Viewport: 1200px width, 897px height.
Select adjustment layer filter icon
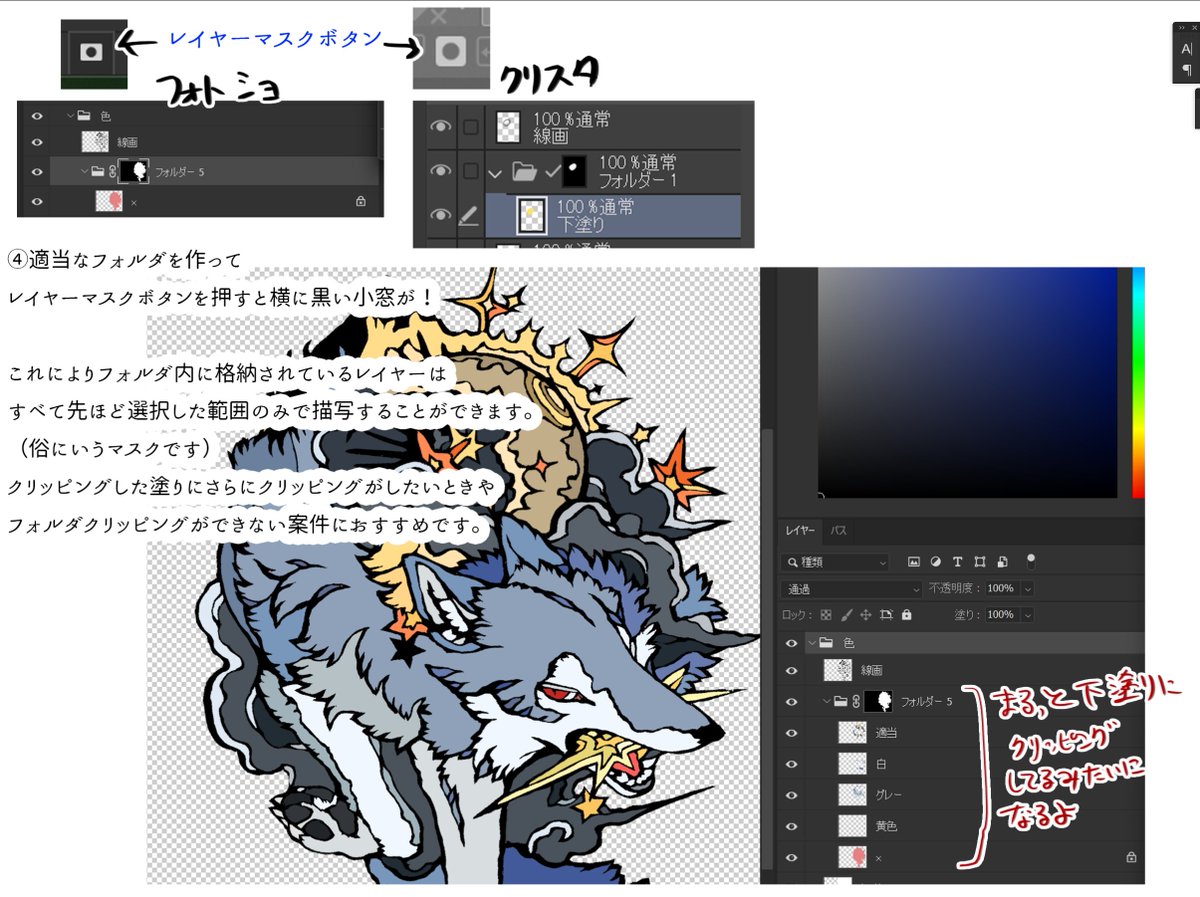tap(936, 562)
